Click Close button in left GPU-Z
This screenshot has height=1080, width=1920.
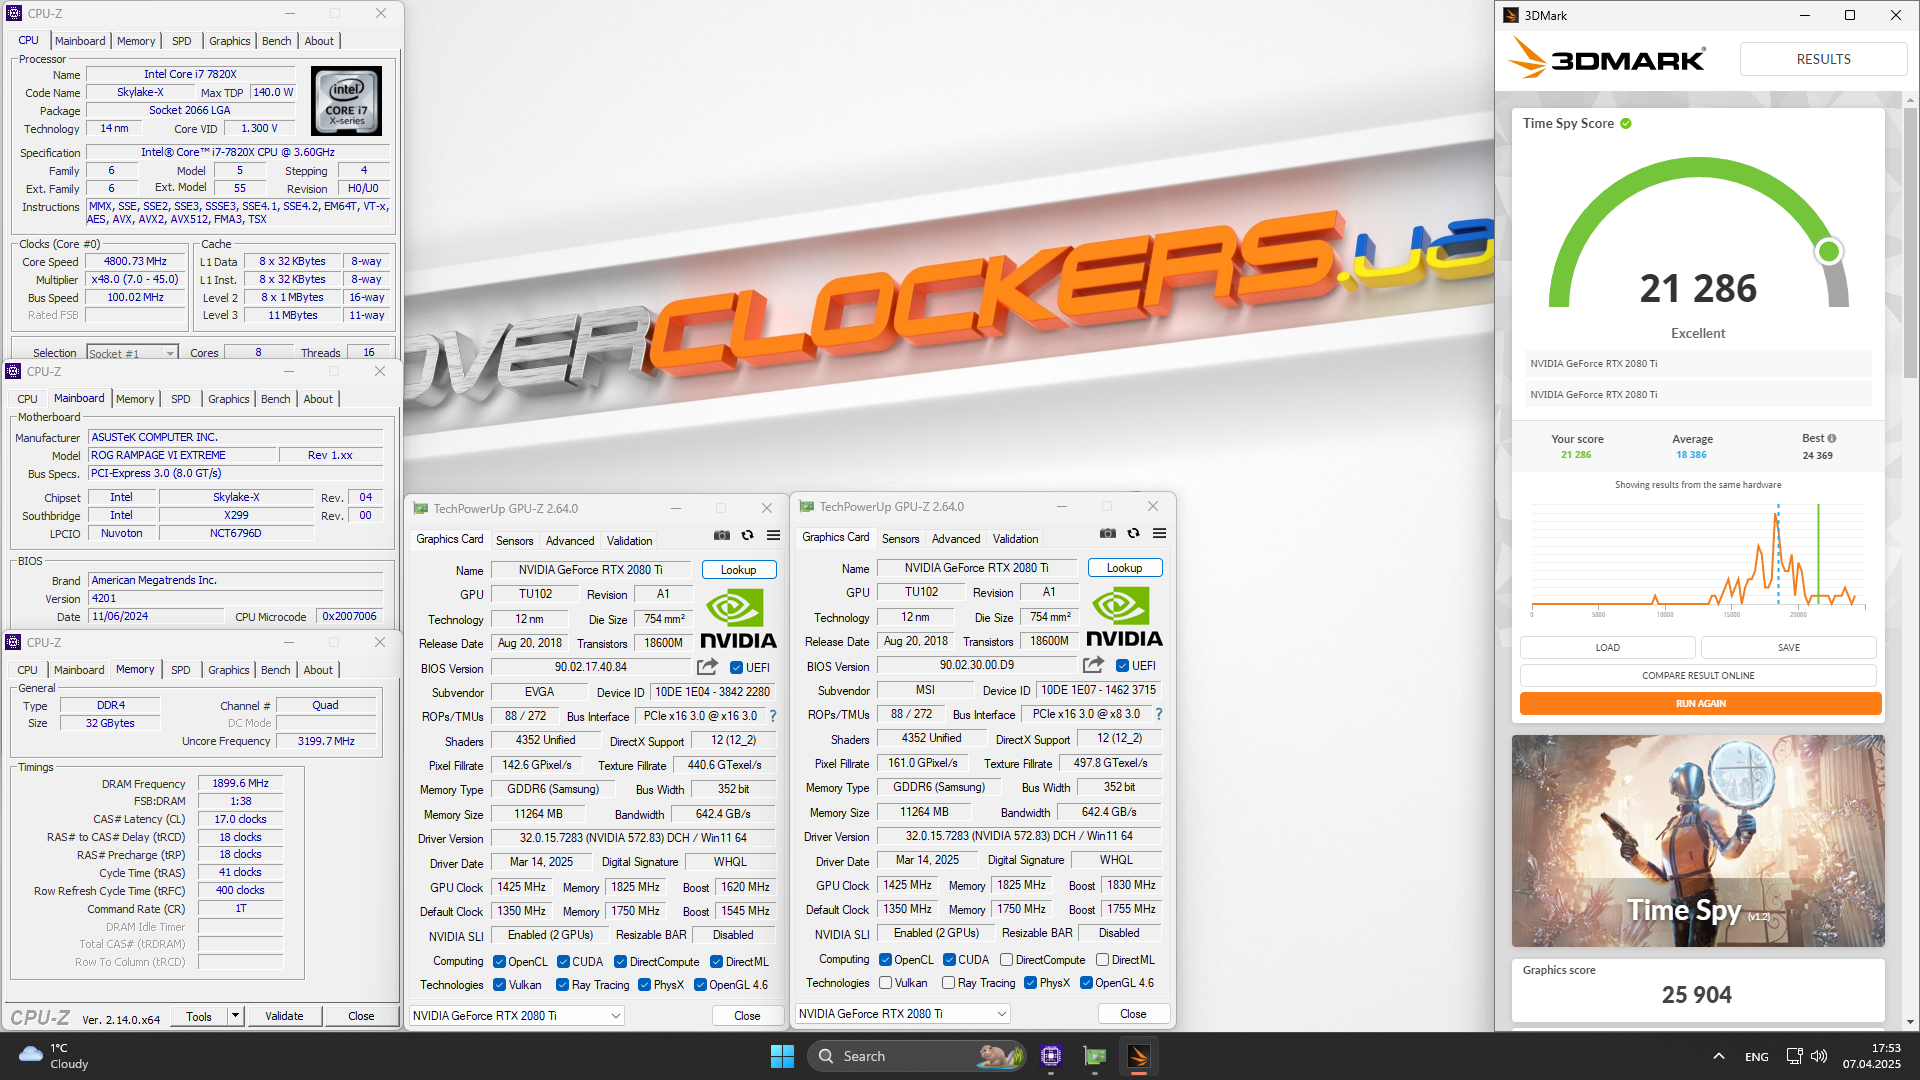point(747,1016)
